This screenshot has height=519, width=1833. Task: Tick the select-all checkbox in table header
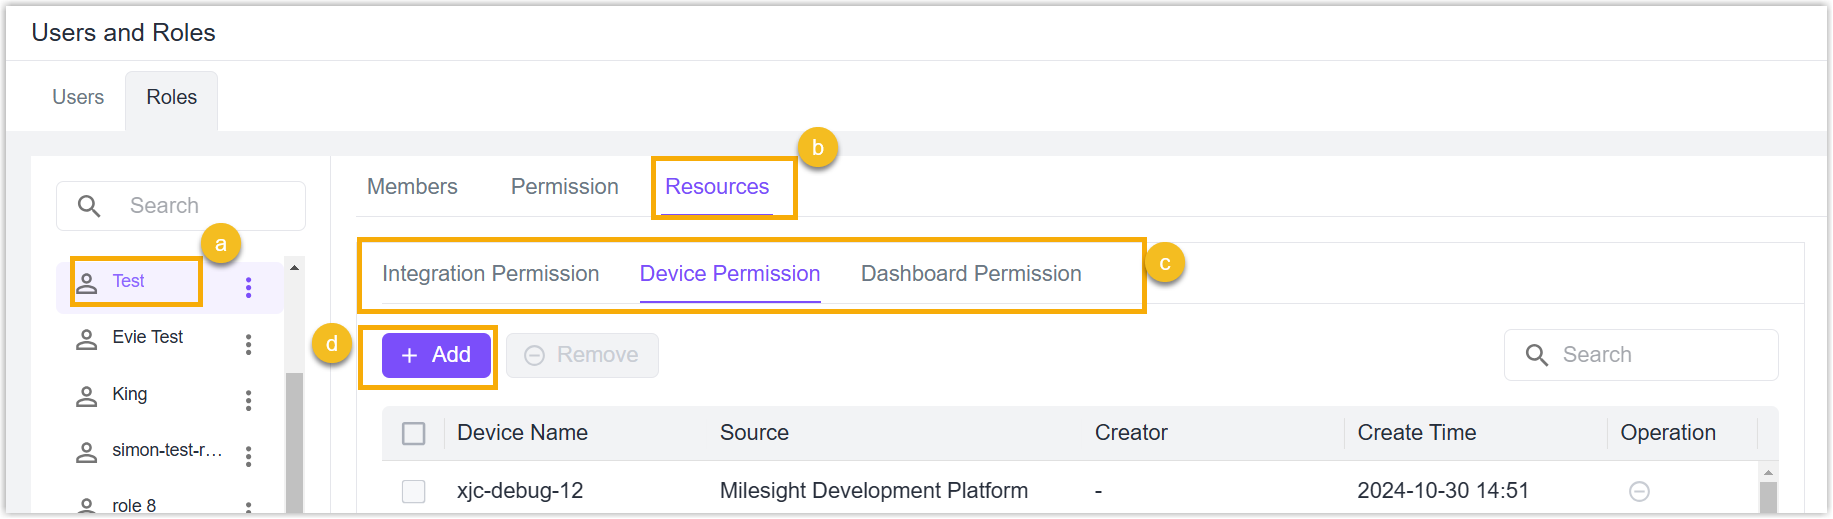[414, 433]
